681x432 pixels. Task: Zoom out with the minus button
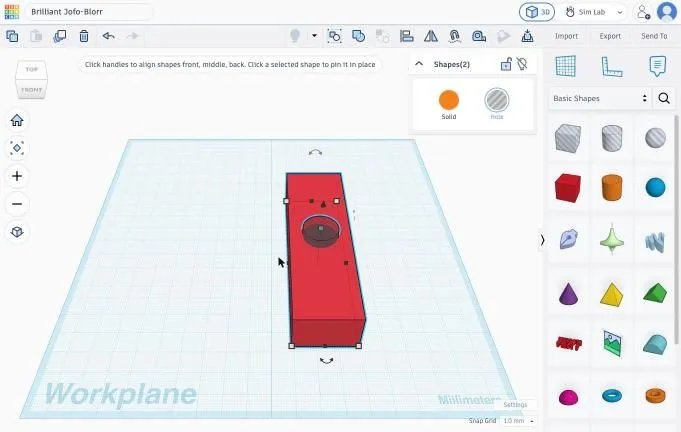[17, 204]
